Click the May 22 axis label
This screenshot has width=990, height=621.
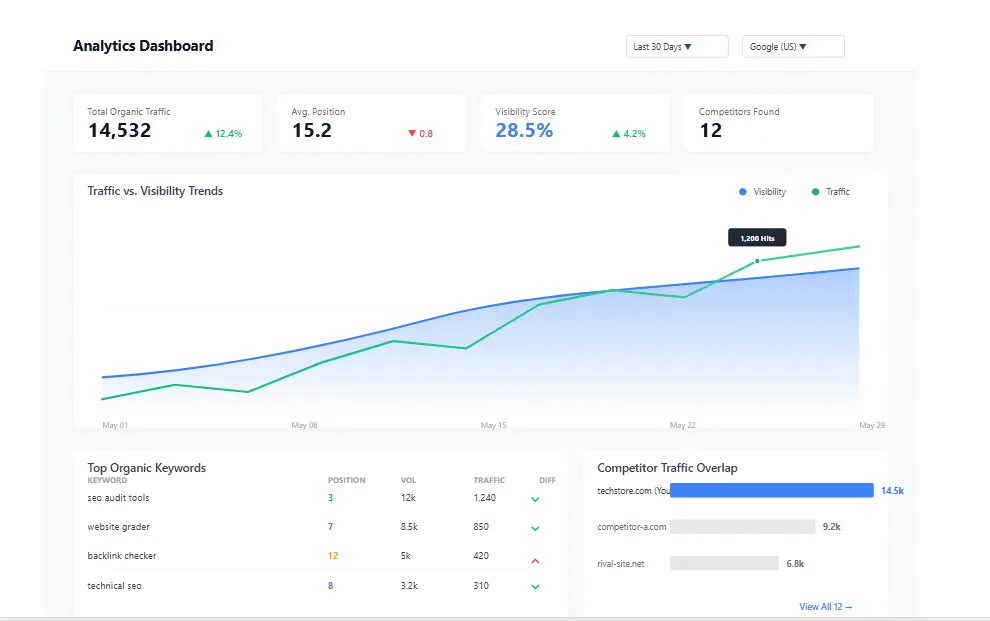(x=683, y=425)
